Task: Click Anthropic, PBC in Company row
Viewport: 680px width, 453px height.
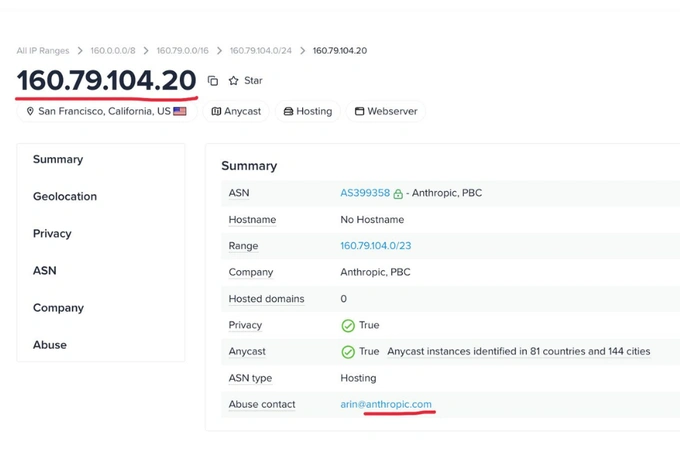Action: tap(375, 272)
